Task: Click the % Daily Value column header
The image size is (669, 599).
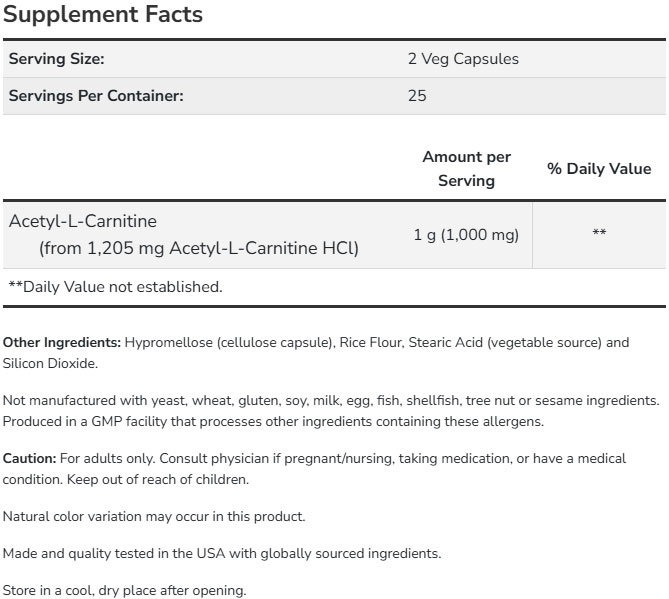Action: (599, 169)
